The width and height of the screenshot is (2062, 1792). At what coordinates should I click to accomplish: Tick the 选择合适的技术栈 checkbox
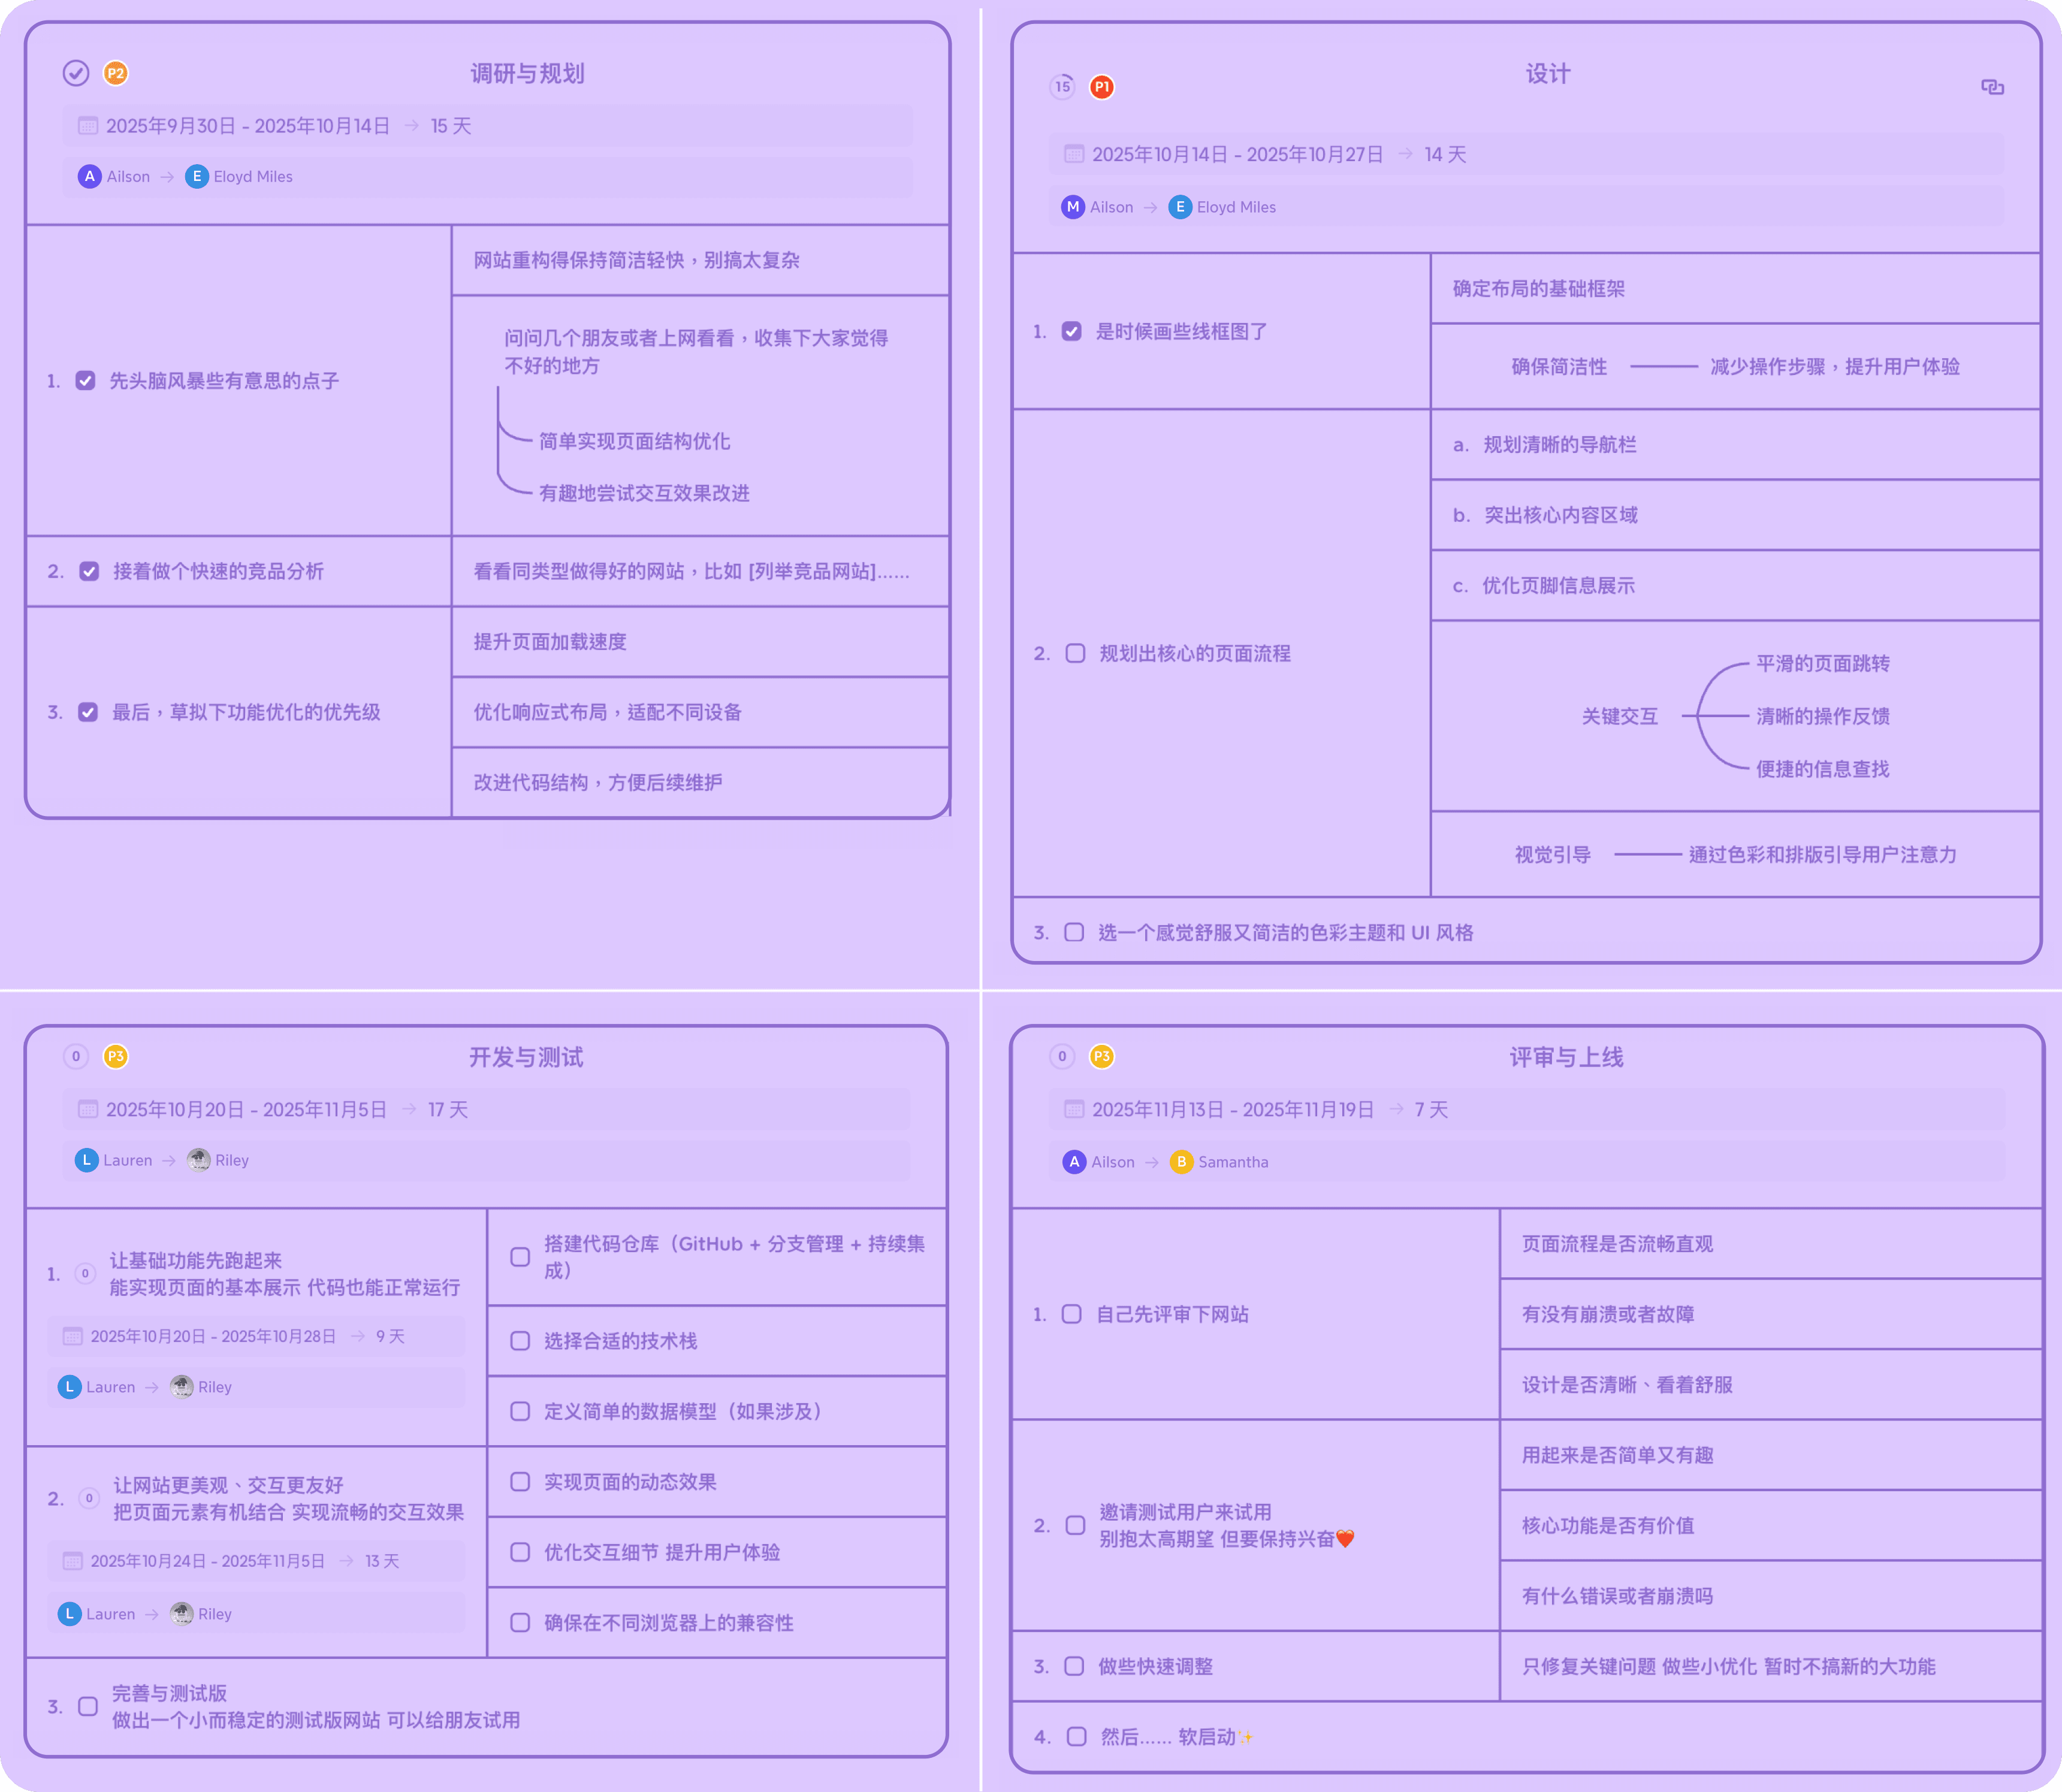(x=520, y=1341)
